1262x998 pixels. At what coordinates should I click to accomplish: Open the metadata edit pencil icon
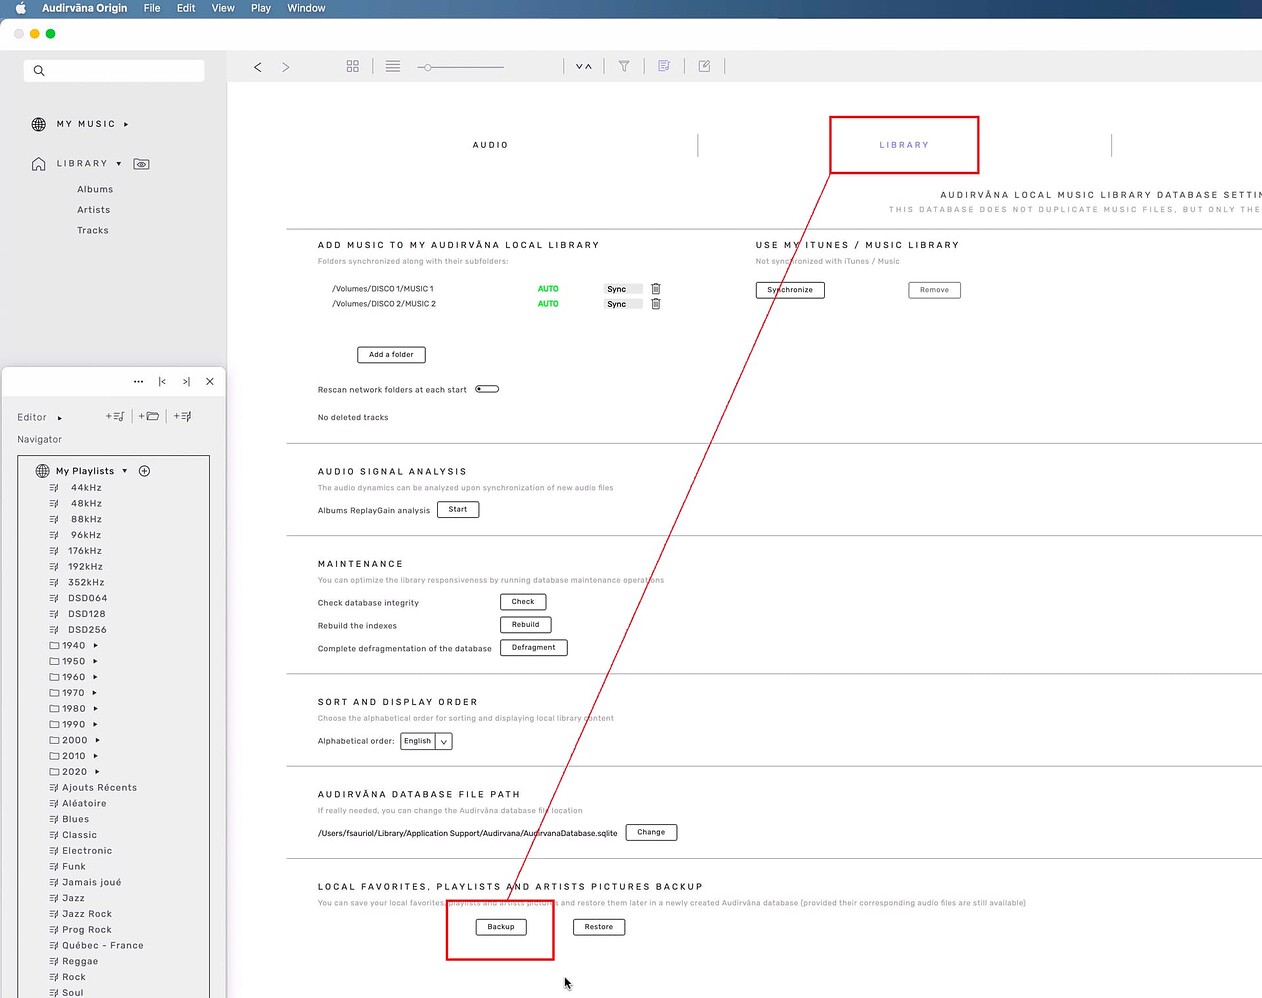704,66
